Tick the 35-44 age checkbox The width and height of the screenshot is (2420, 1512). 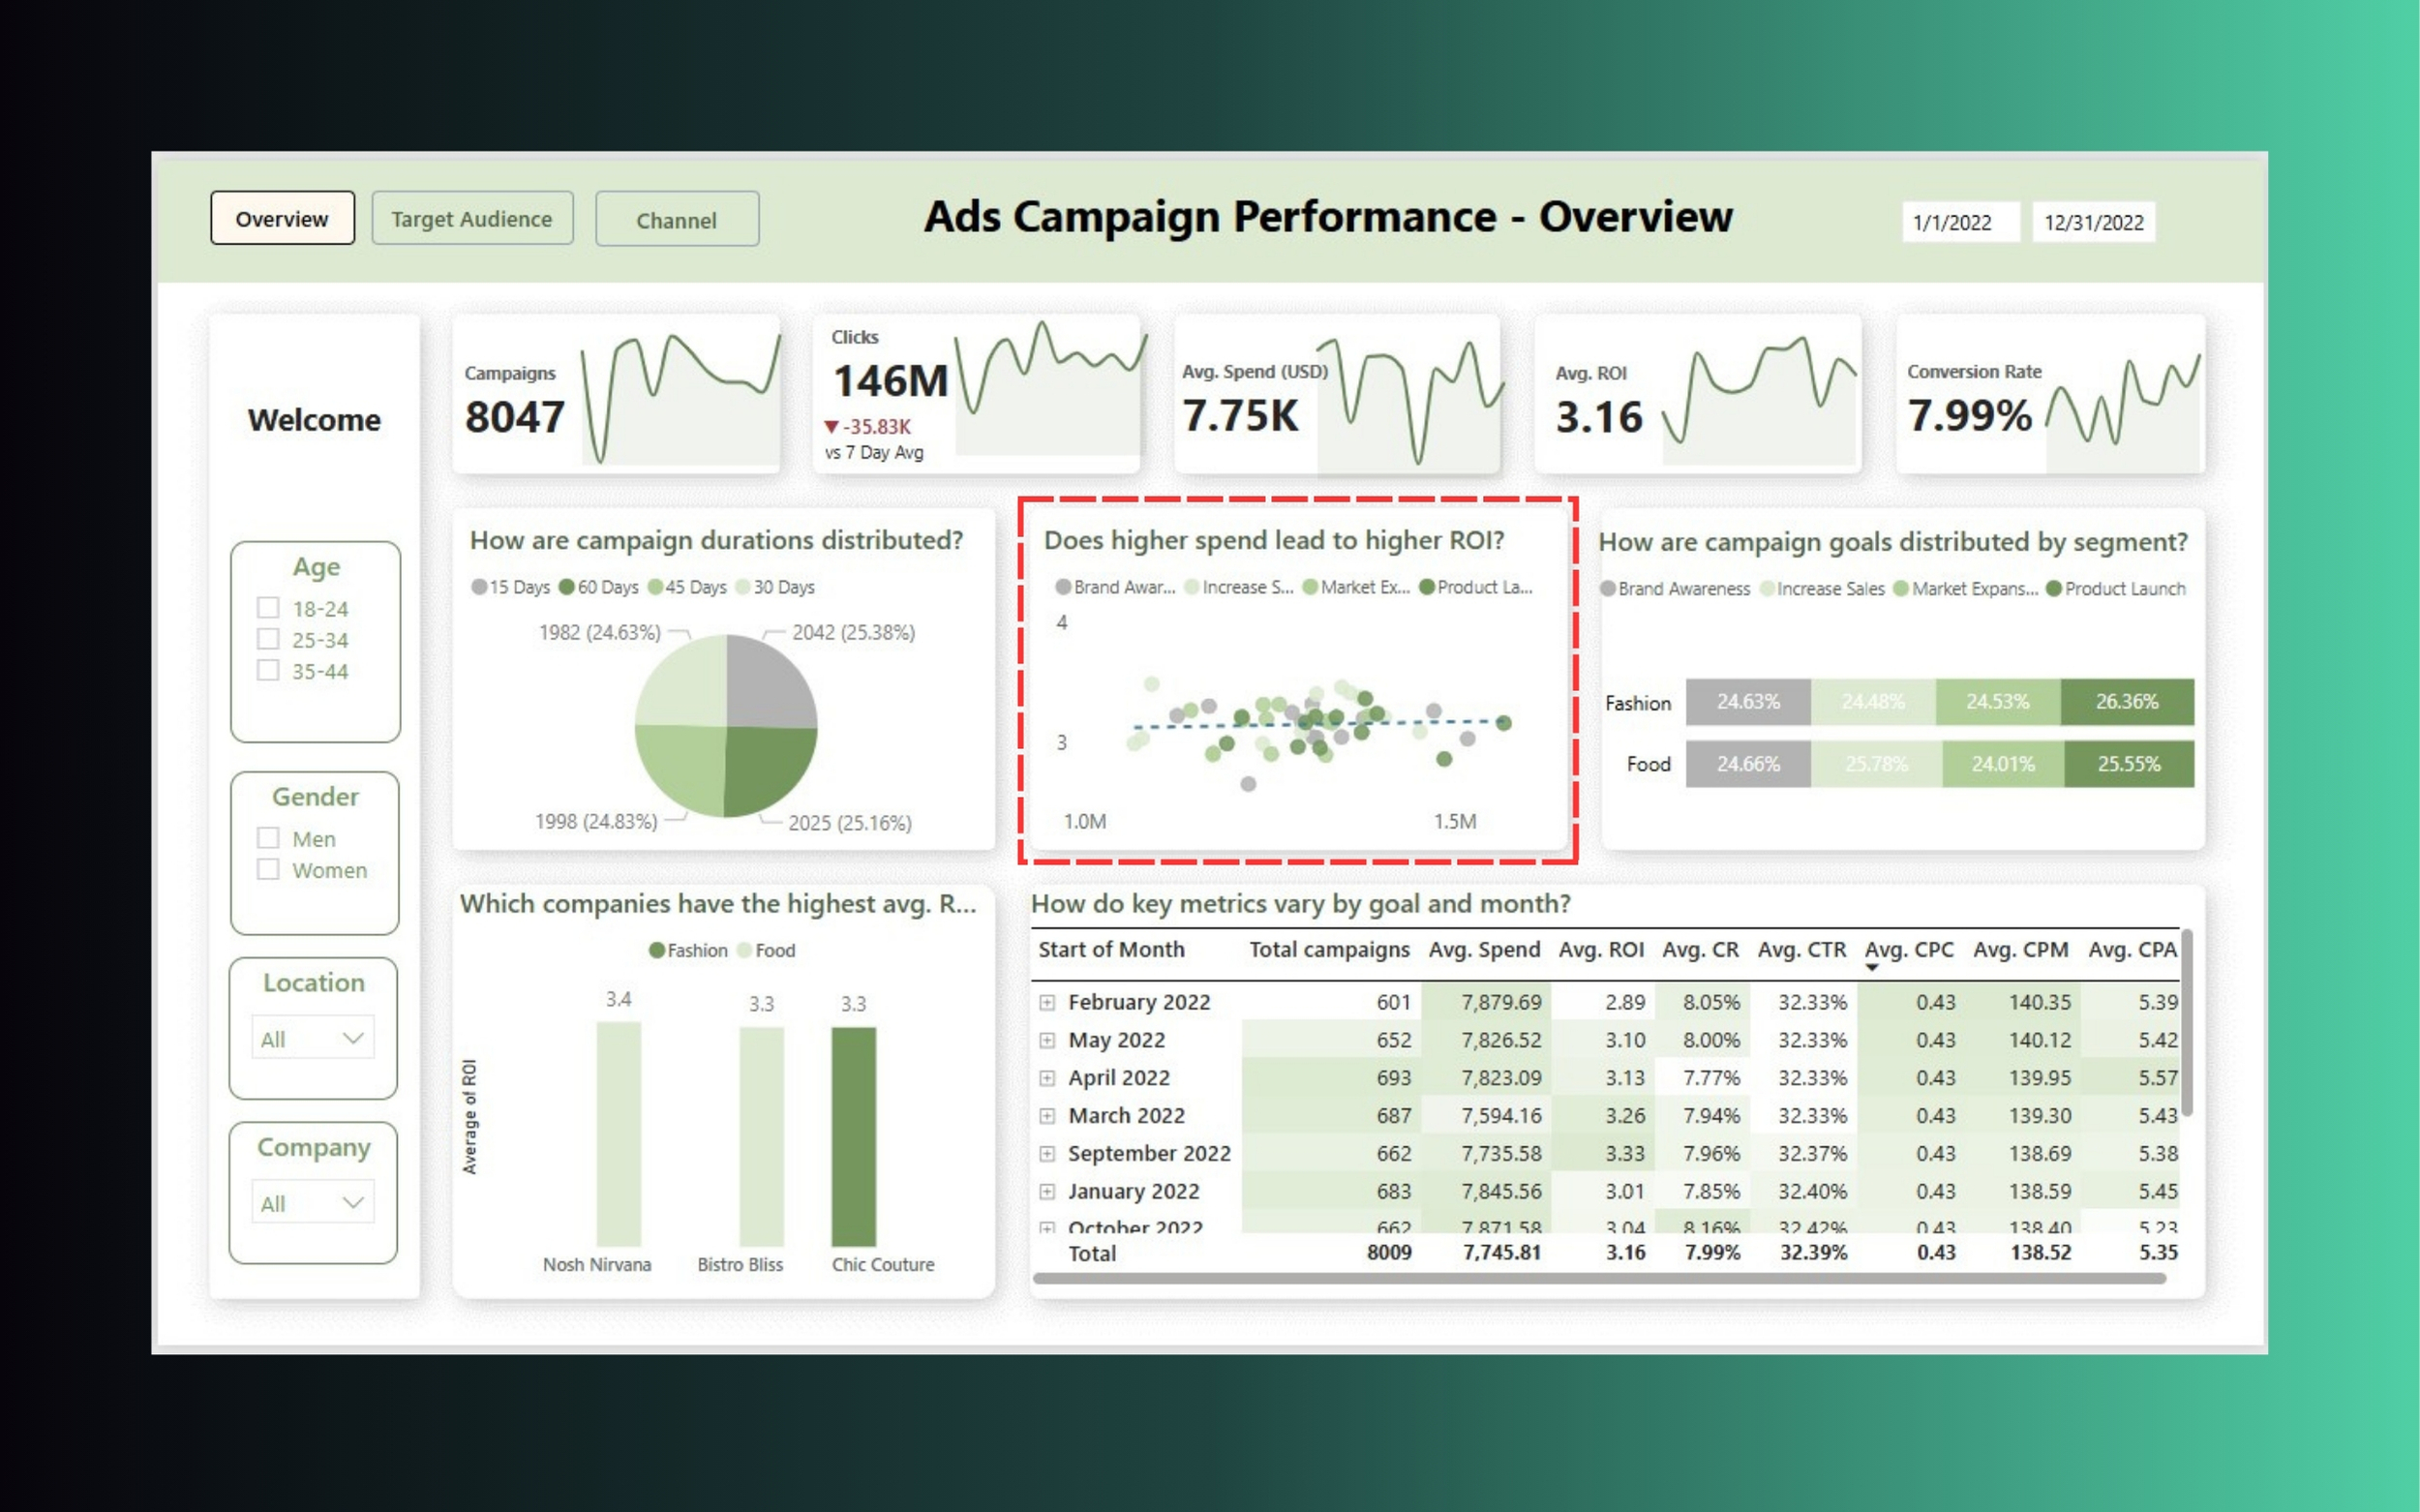[x=268, y=670]
